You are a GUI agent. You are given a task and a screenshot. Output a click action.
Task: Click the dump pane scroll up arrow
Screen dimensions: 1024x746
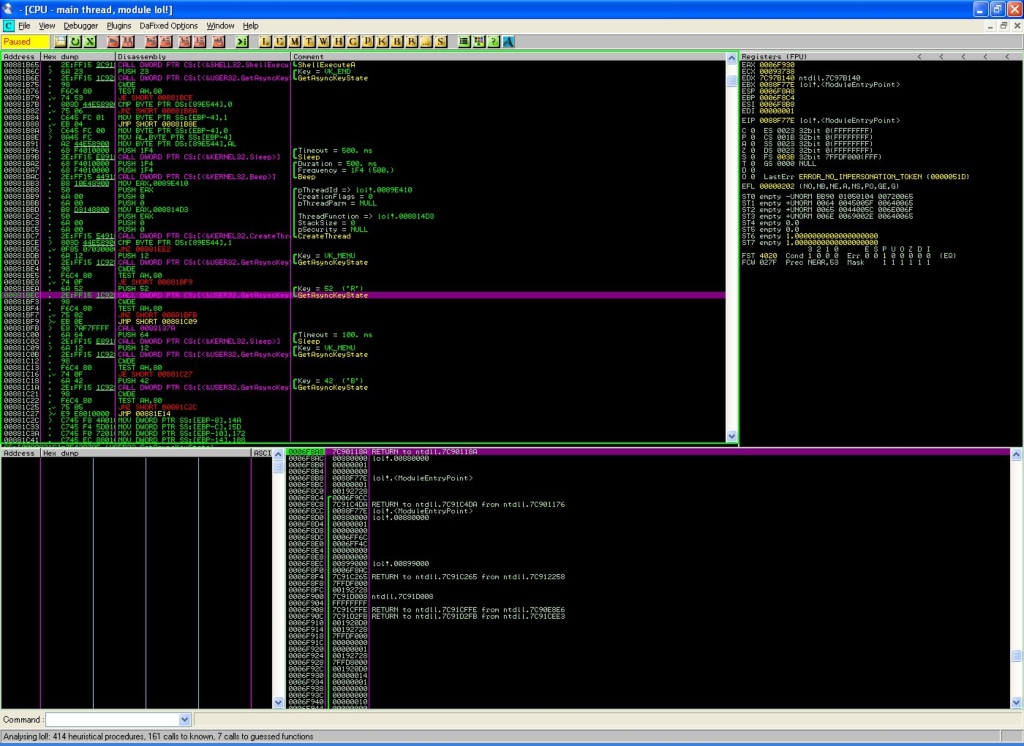pyautogui.click(x=278, y=454)
